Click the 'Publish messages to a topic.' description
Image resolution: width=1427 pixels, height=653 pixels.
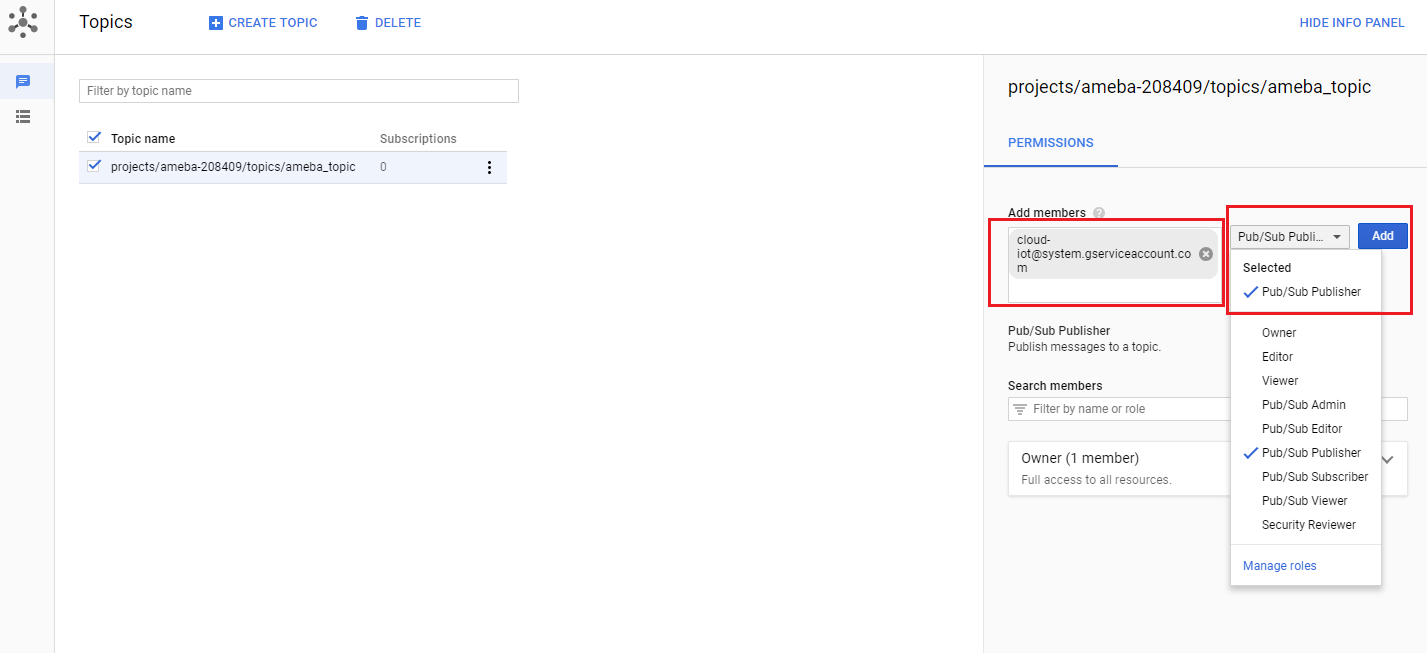pos(1084,347)
